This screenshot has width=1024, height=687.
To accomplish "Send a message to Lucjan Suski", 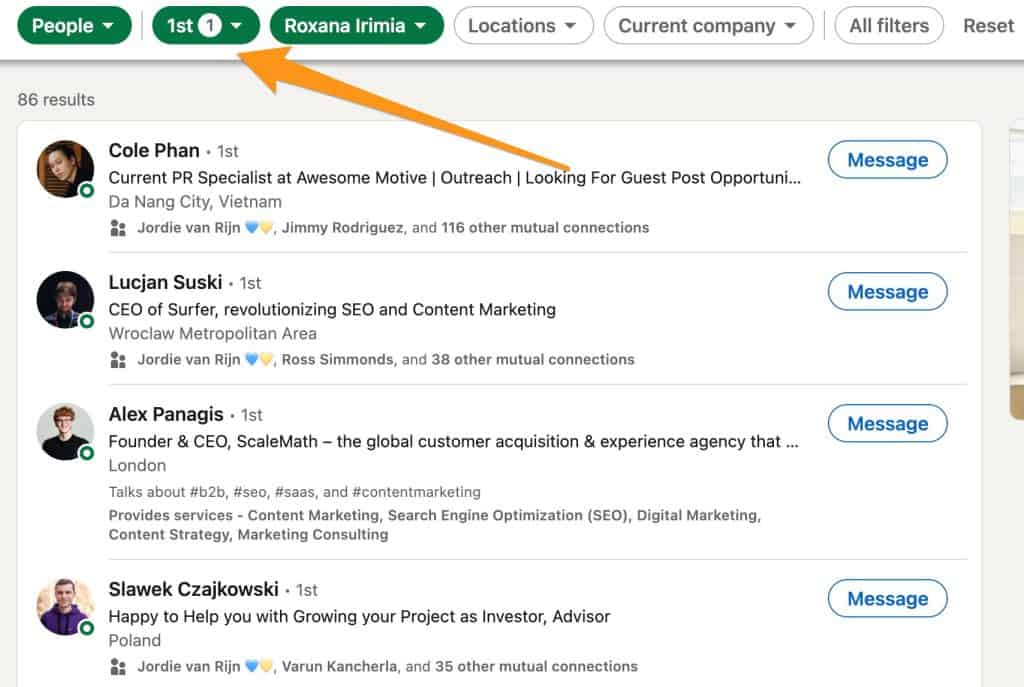I will [887, 292].
